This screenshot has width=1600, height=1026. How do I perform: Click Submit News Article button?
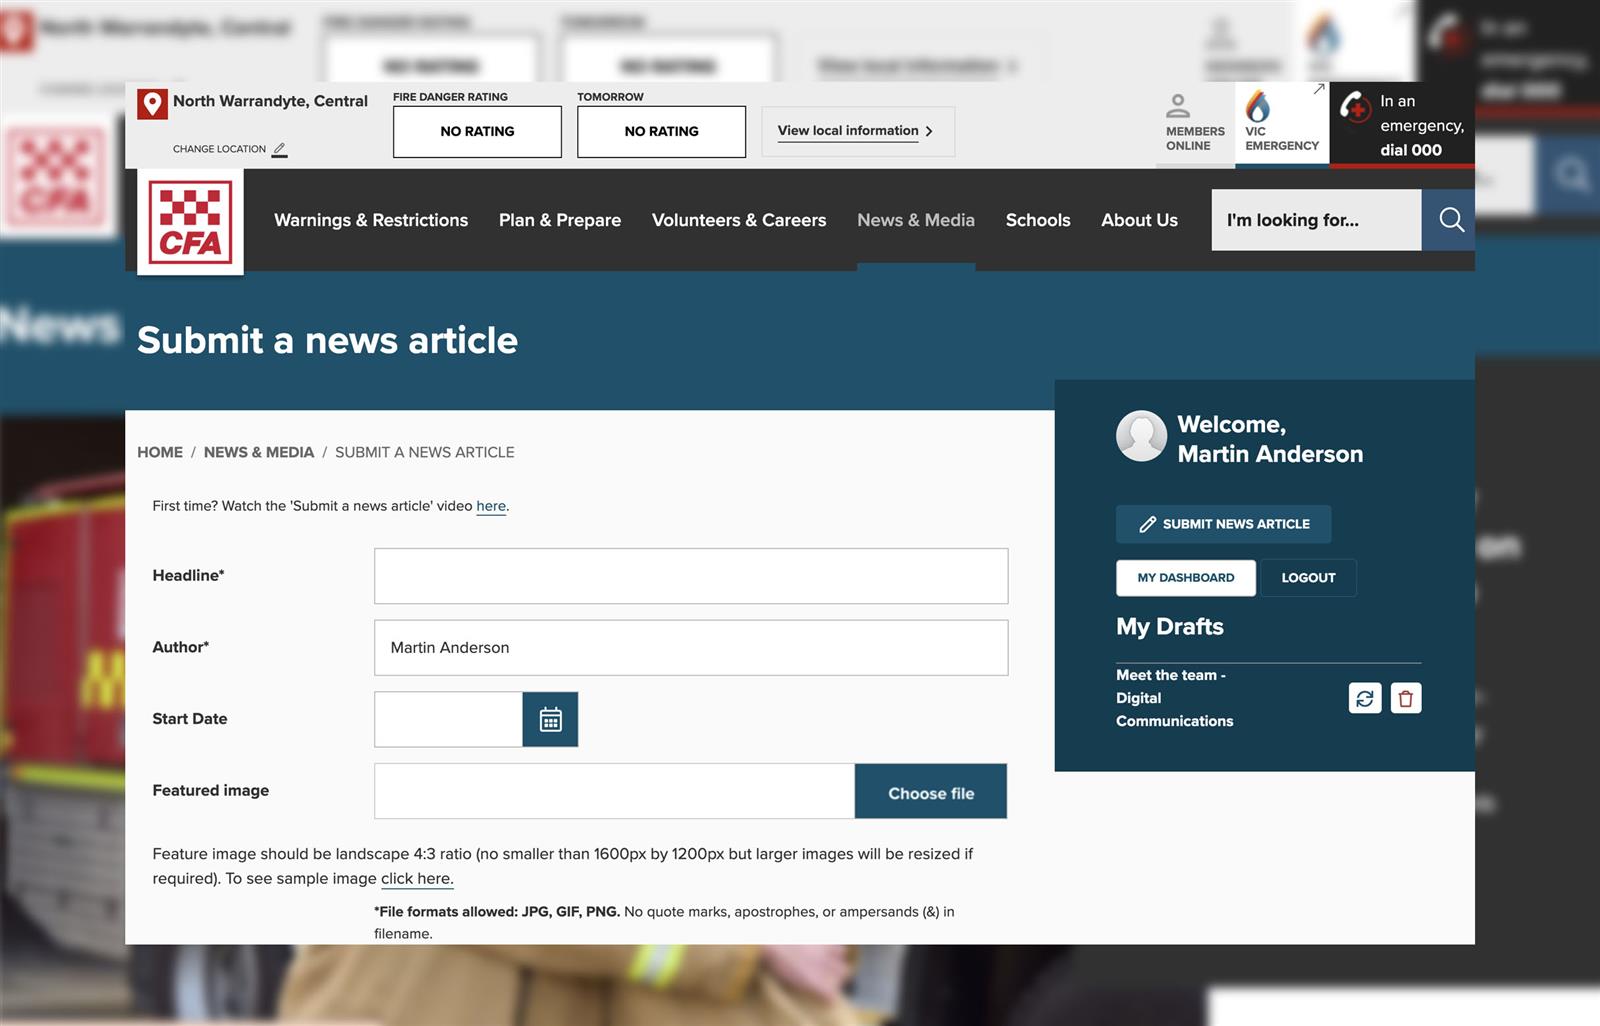pos(1223,524)
